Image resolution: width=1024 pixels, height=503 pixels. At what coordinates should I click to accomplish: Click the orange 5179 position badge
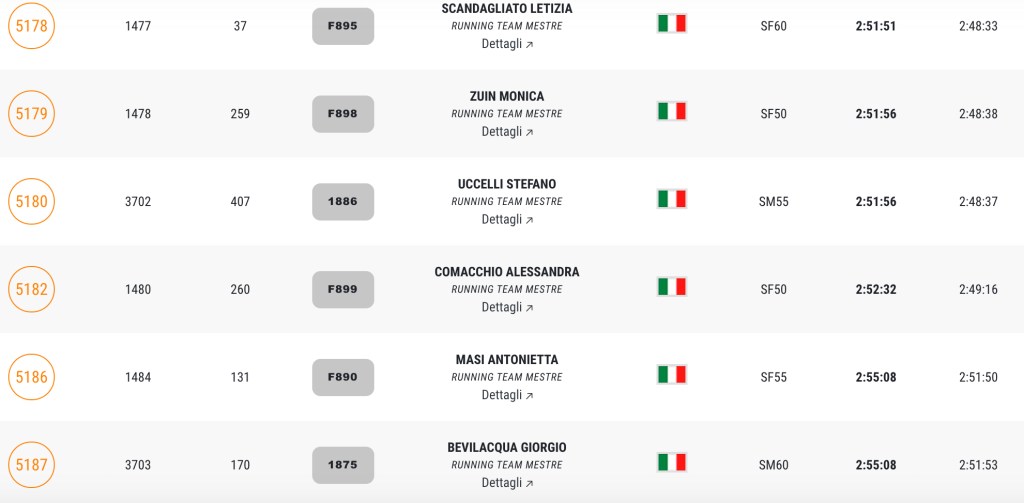coord(31,114)
